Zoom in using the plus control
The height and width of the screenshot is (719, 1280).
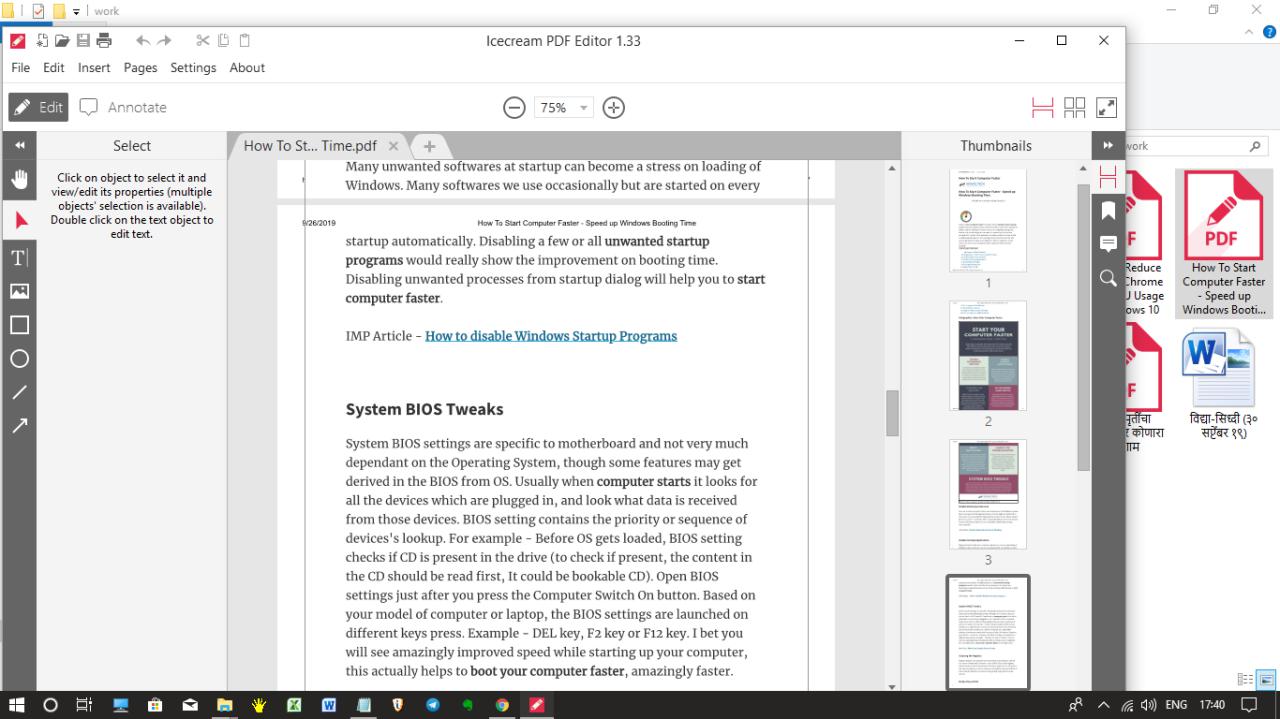pos(613,107)
